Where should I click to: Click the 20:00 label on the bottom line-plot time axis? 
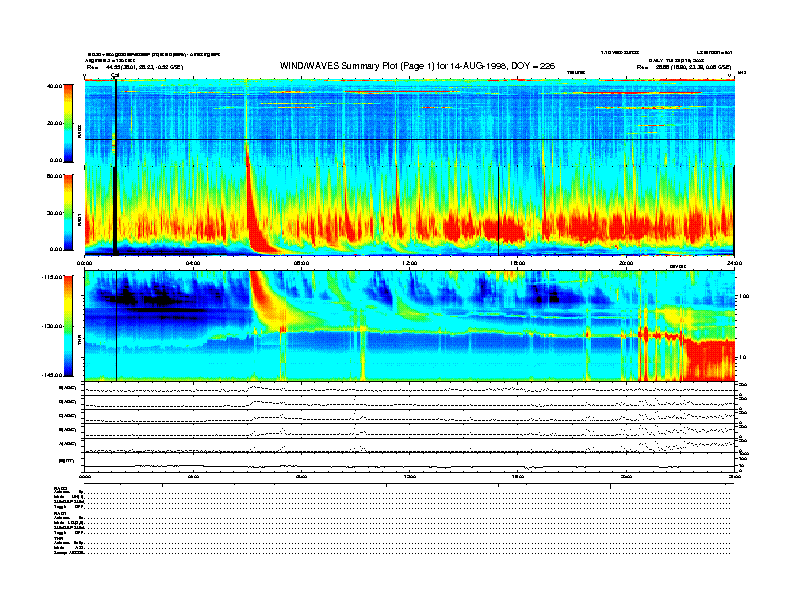tap(626, 476)
